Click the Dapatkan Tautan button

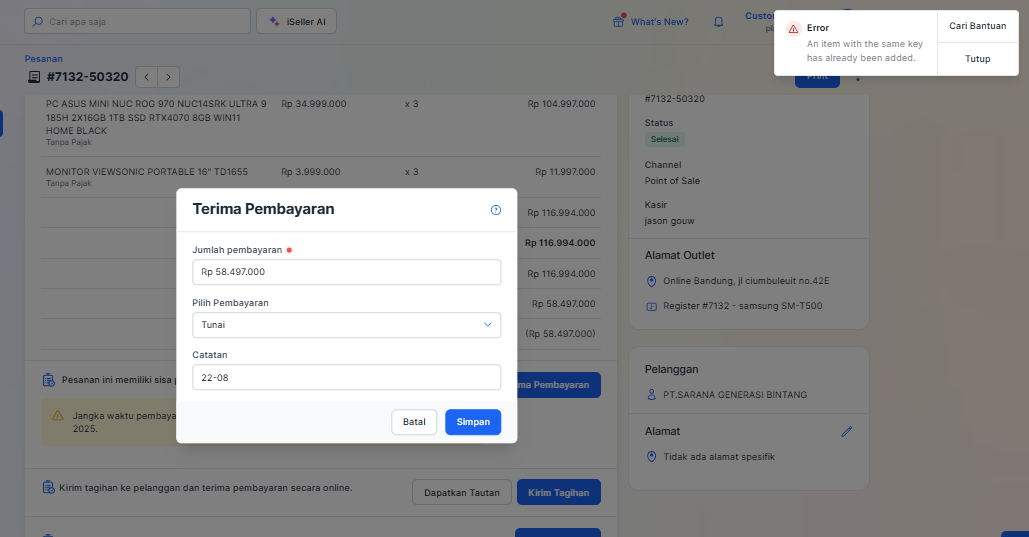[x=461, y=492]
